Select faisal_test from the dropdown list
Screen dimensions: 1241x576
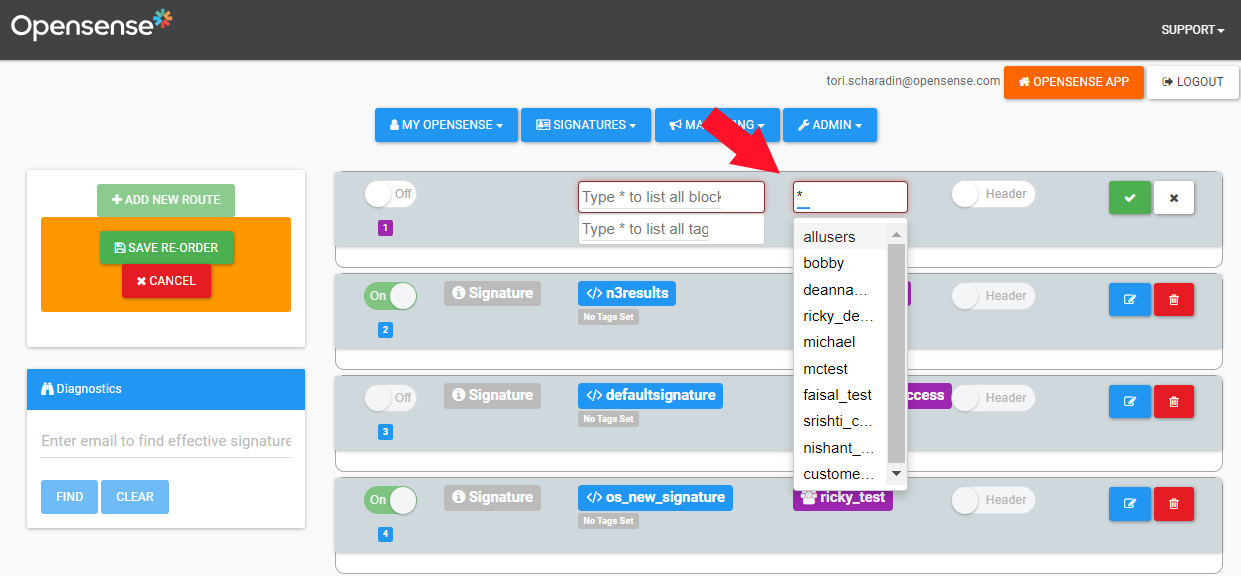click(840, 395)
